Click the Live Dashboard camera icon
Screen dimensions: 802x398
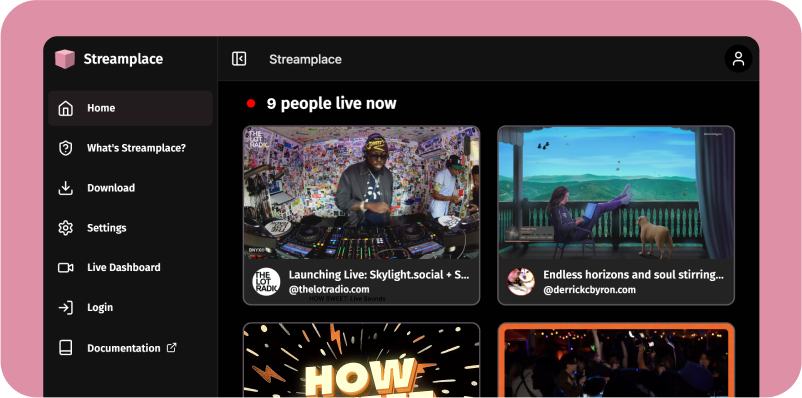pyautogui.click(x=65, y=268)
